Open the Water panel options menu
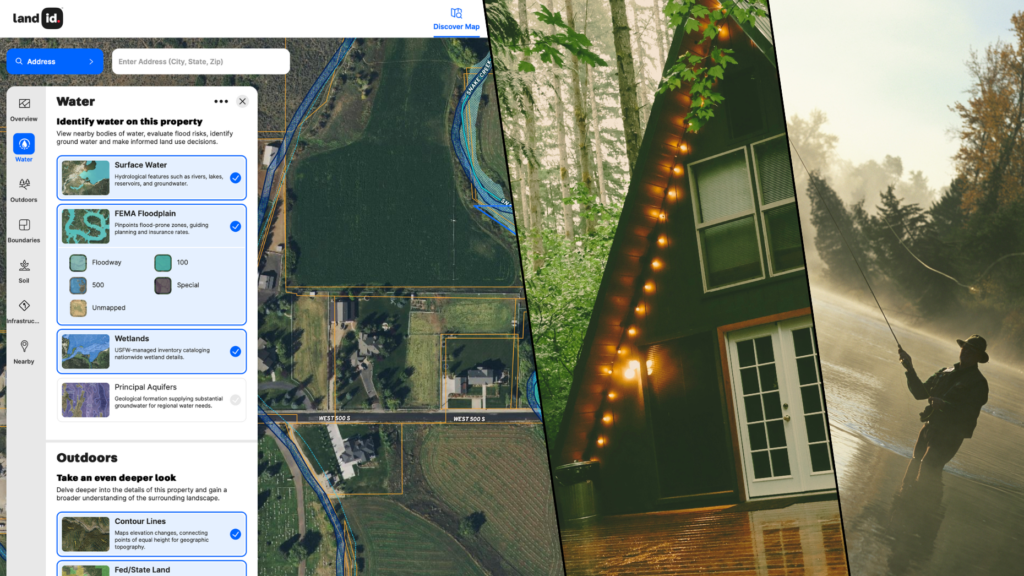The image size is (1024, 576). tap(222, 101)
